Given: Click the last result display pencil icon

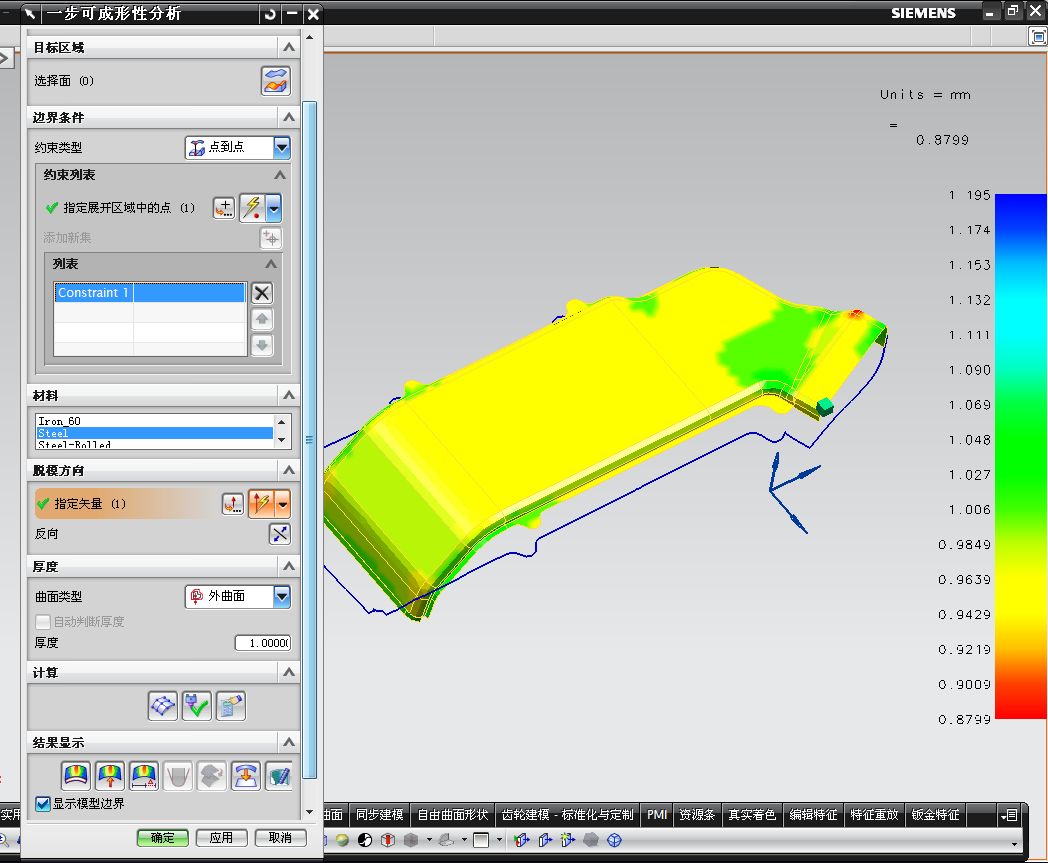Looking at the screenshot, I should pyautogui.click(x=279, y=775).
